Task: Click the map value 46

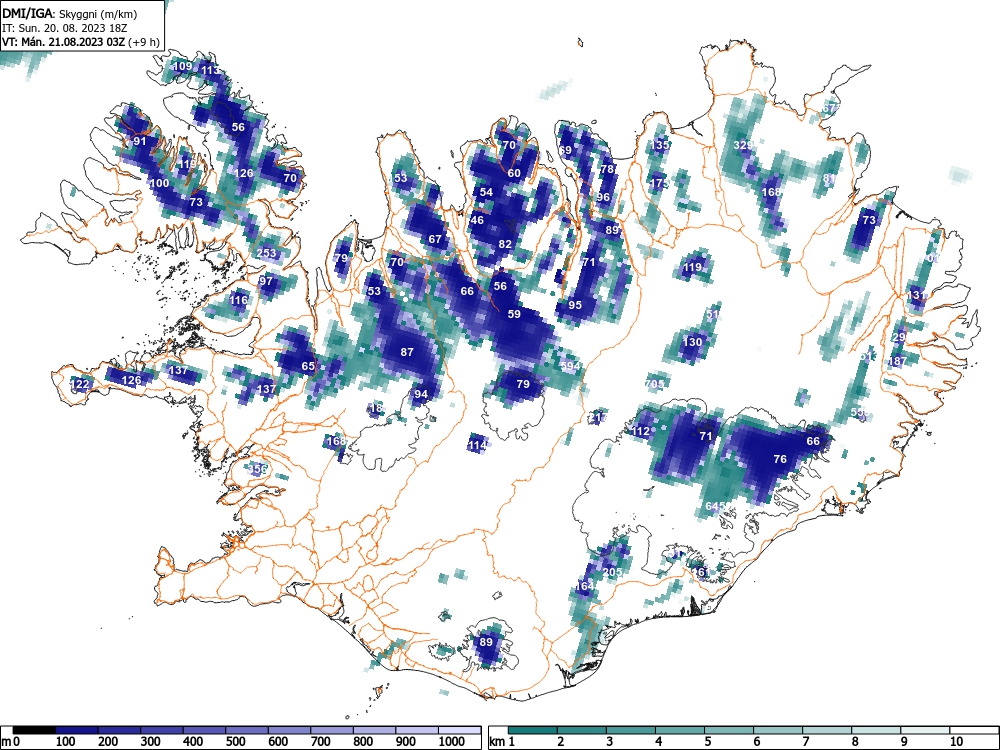Action: (x=476, y=220)
